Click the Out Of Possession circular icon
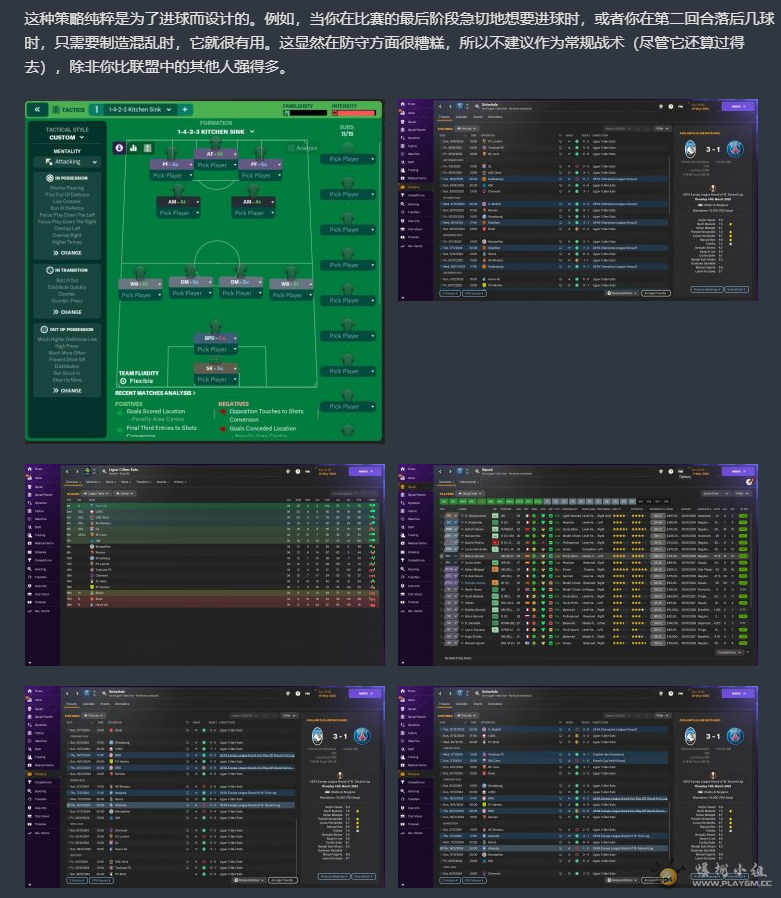 pos(44,329)
